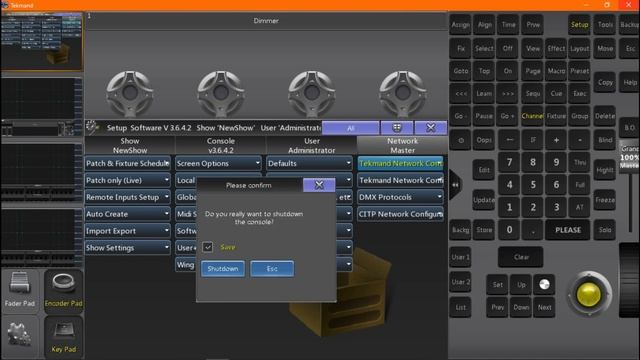The height and width of the screenshot is (360, 640).
Task: Click the Pause key
Action: click(x=484, y=116)
